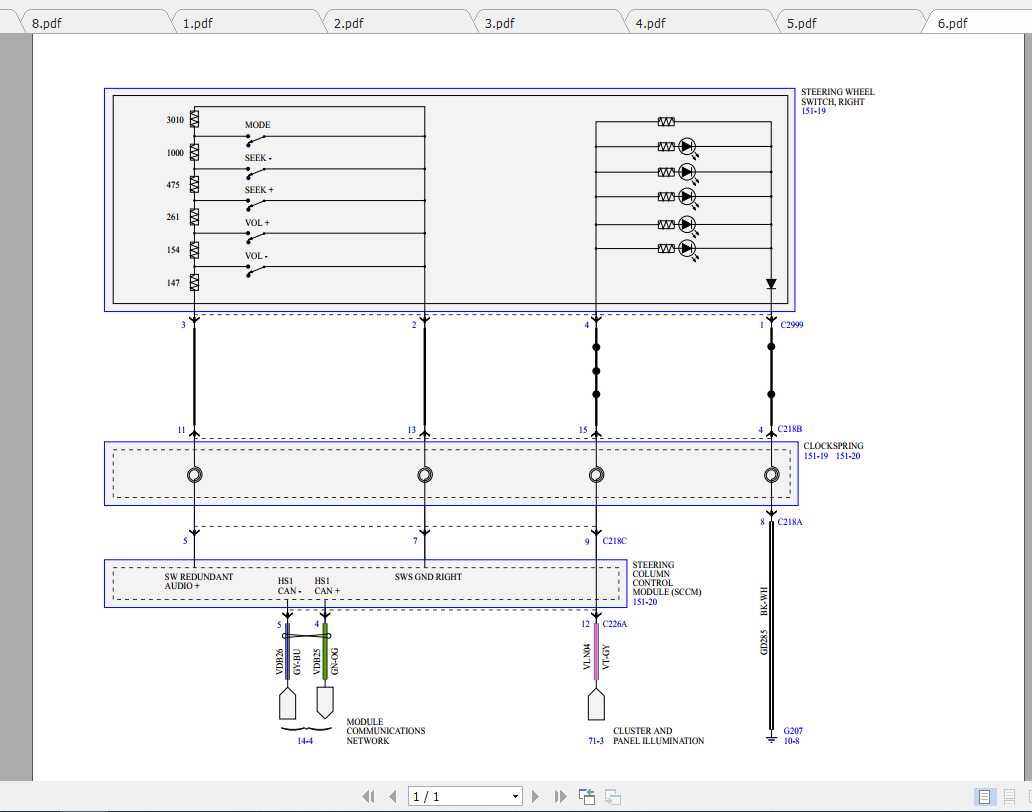Enable single page view mode
Viewport: 1032px width, 812px height.
[985, 797]
